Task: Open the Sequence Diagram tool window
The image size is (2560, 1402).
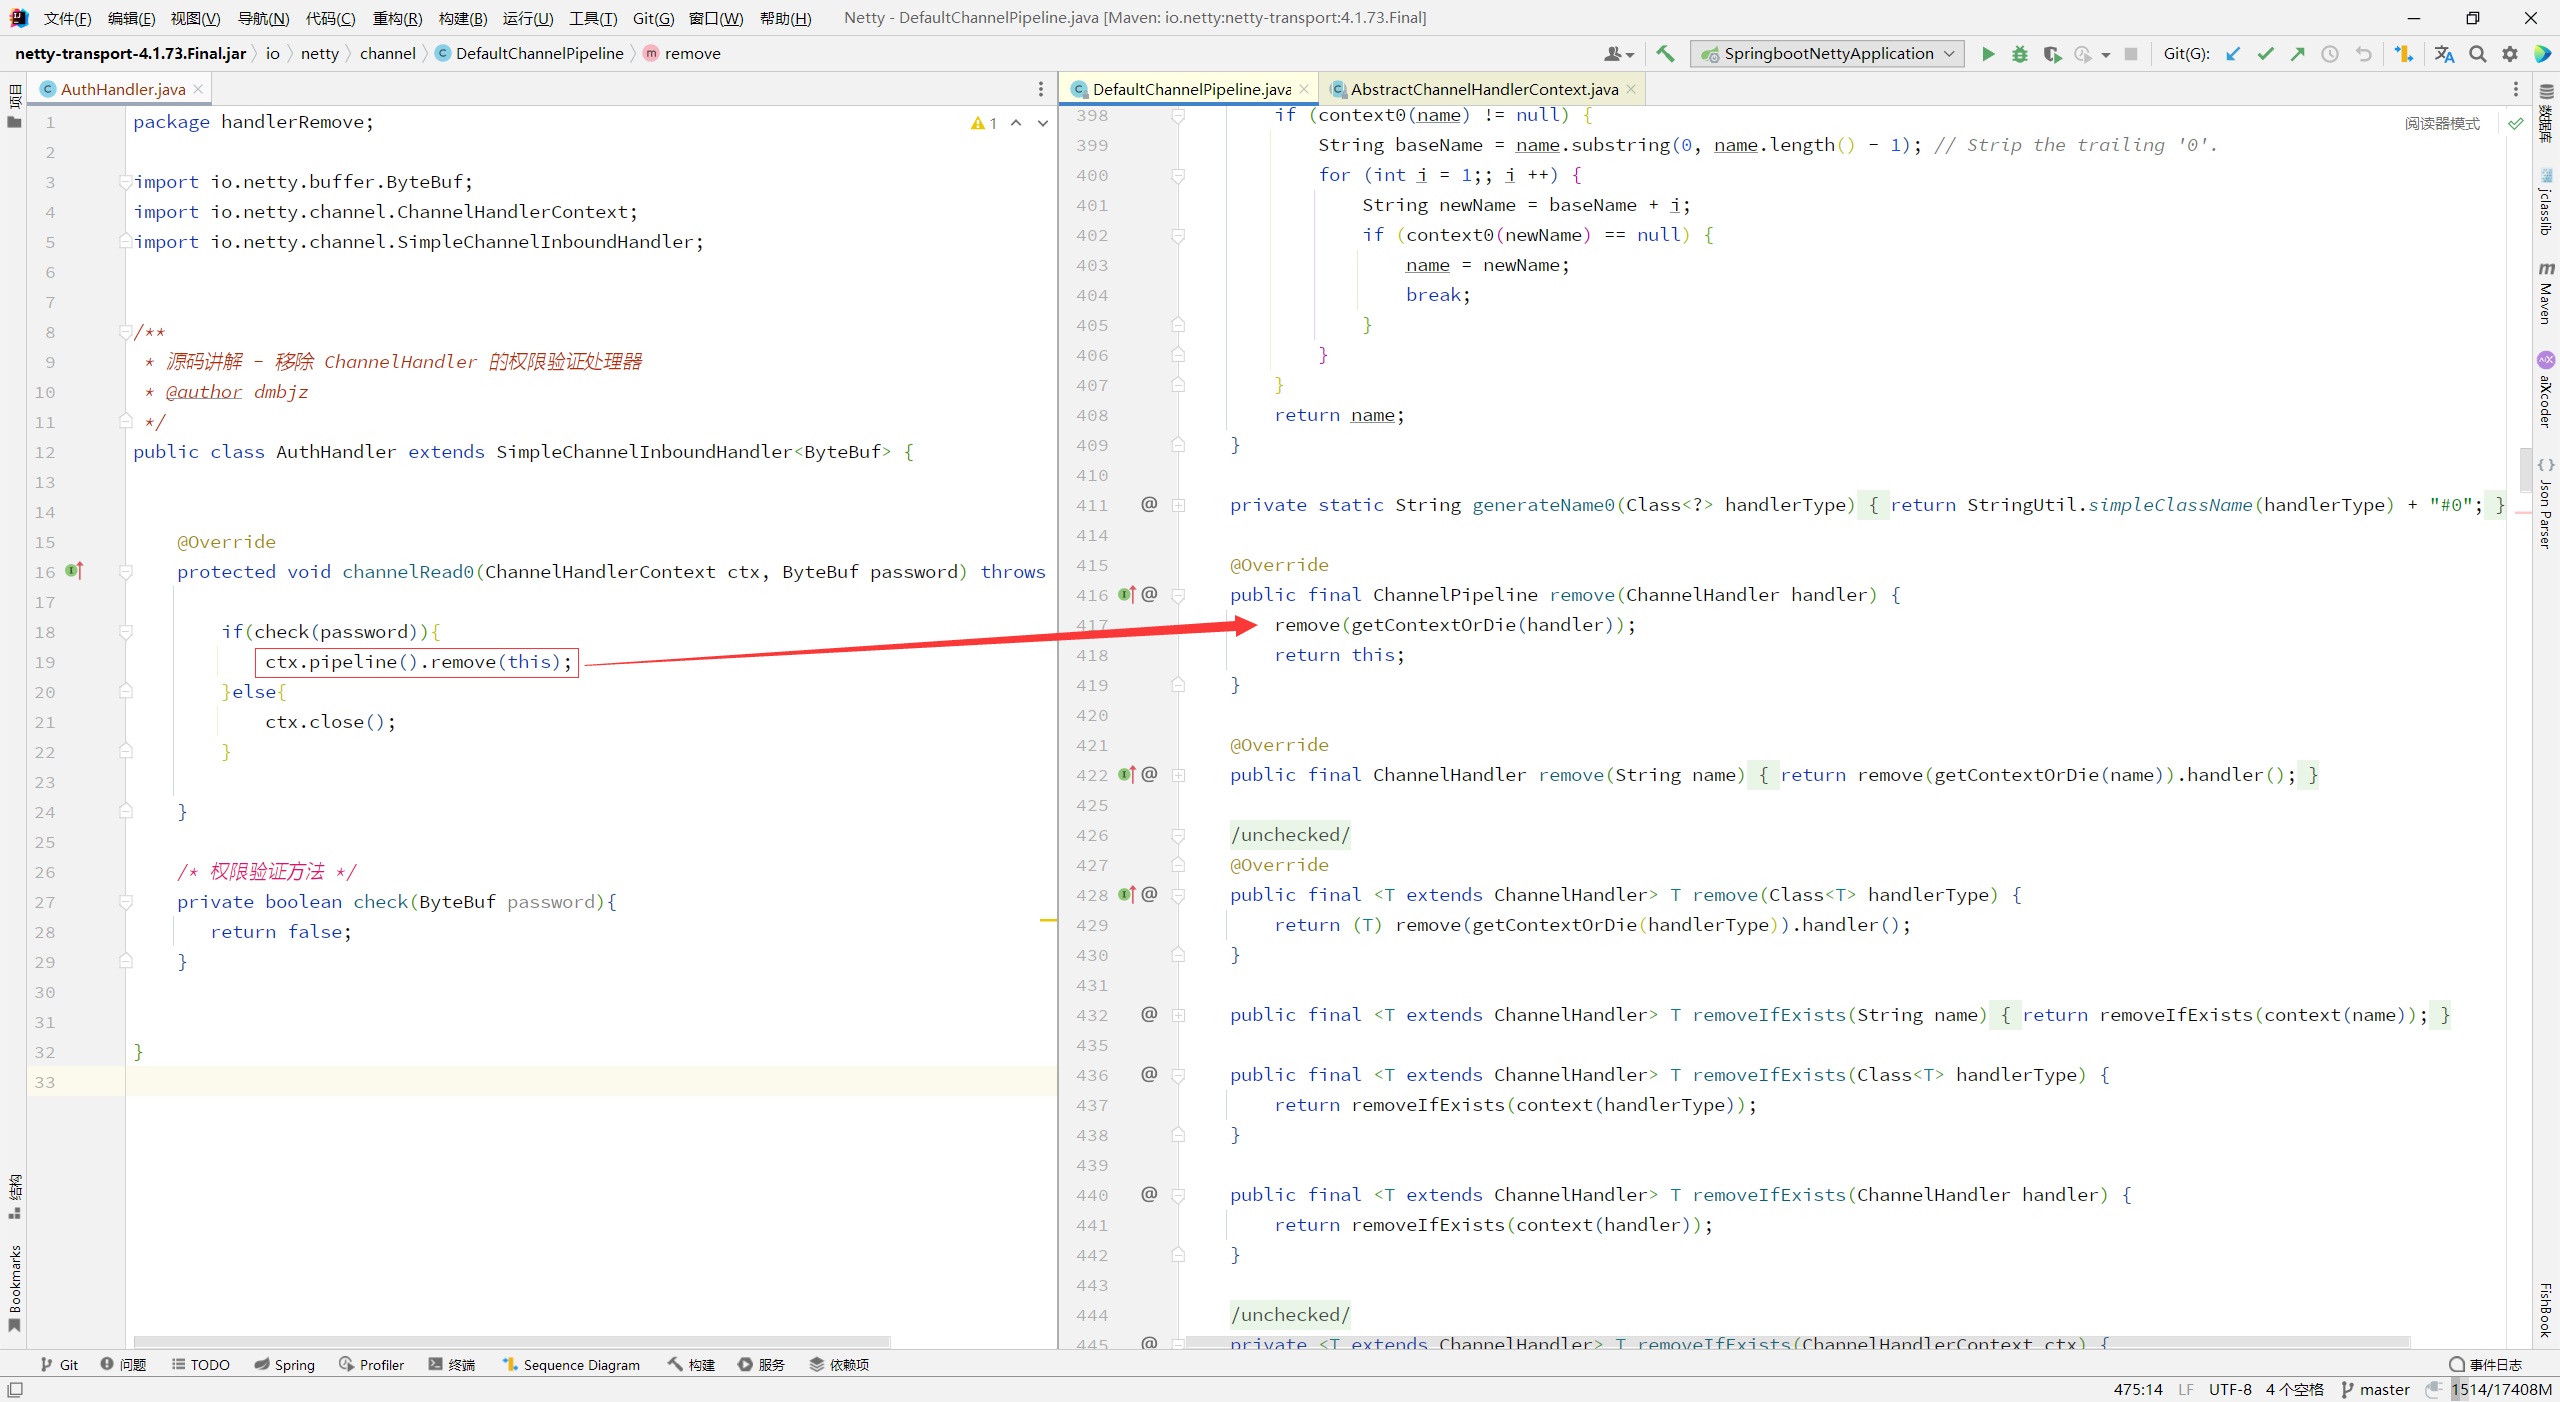Action: coord(571,1364)
